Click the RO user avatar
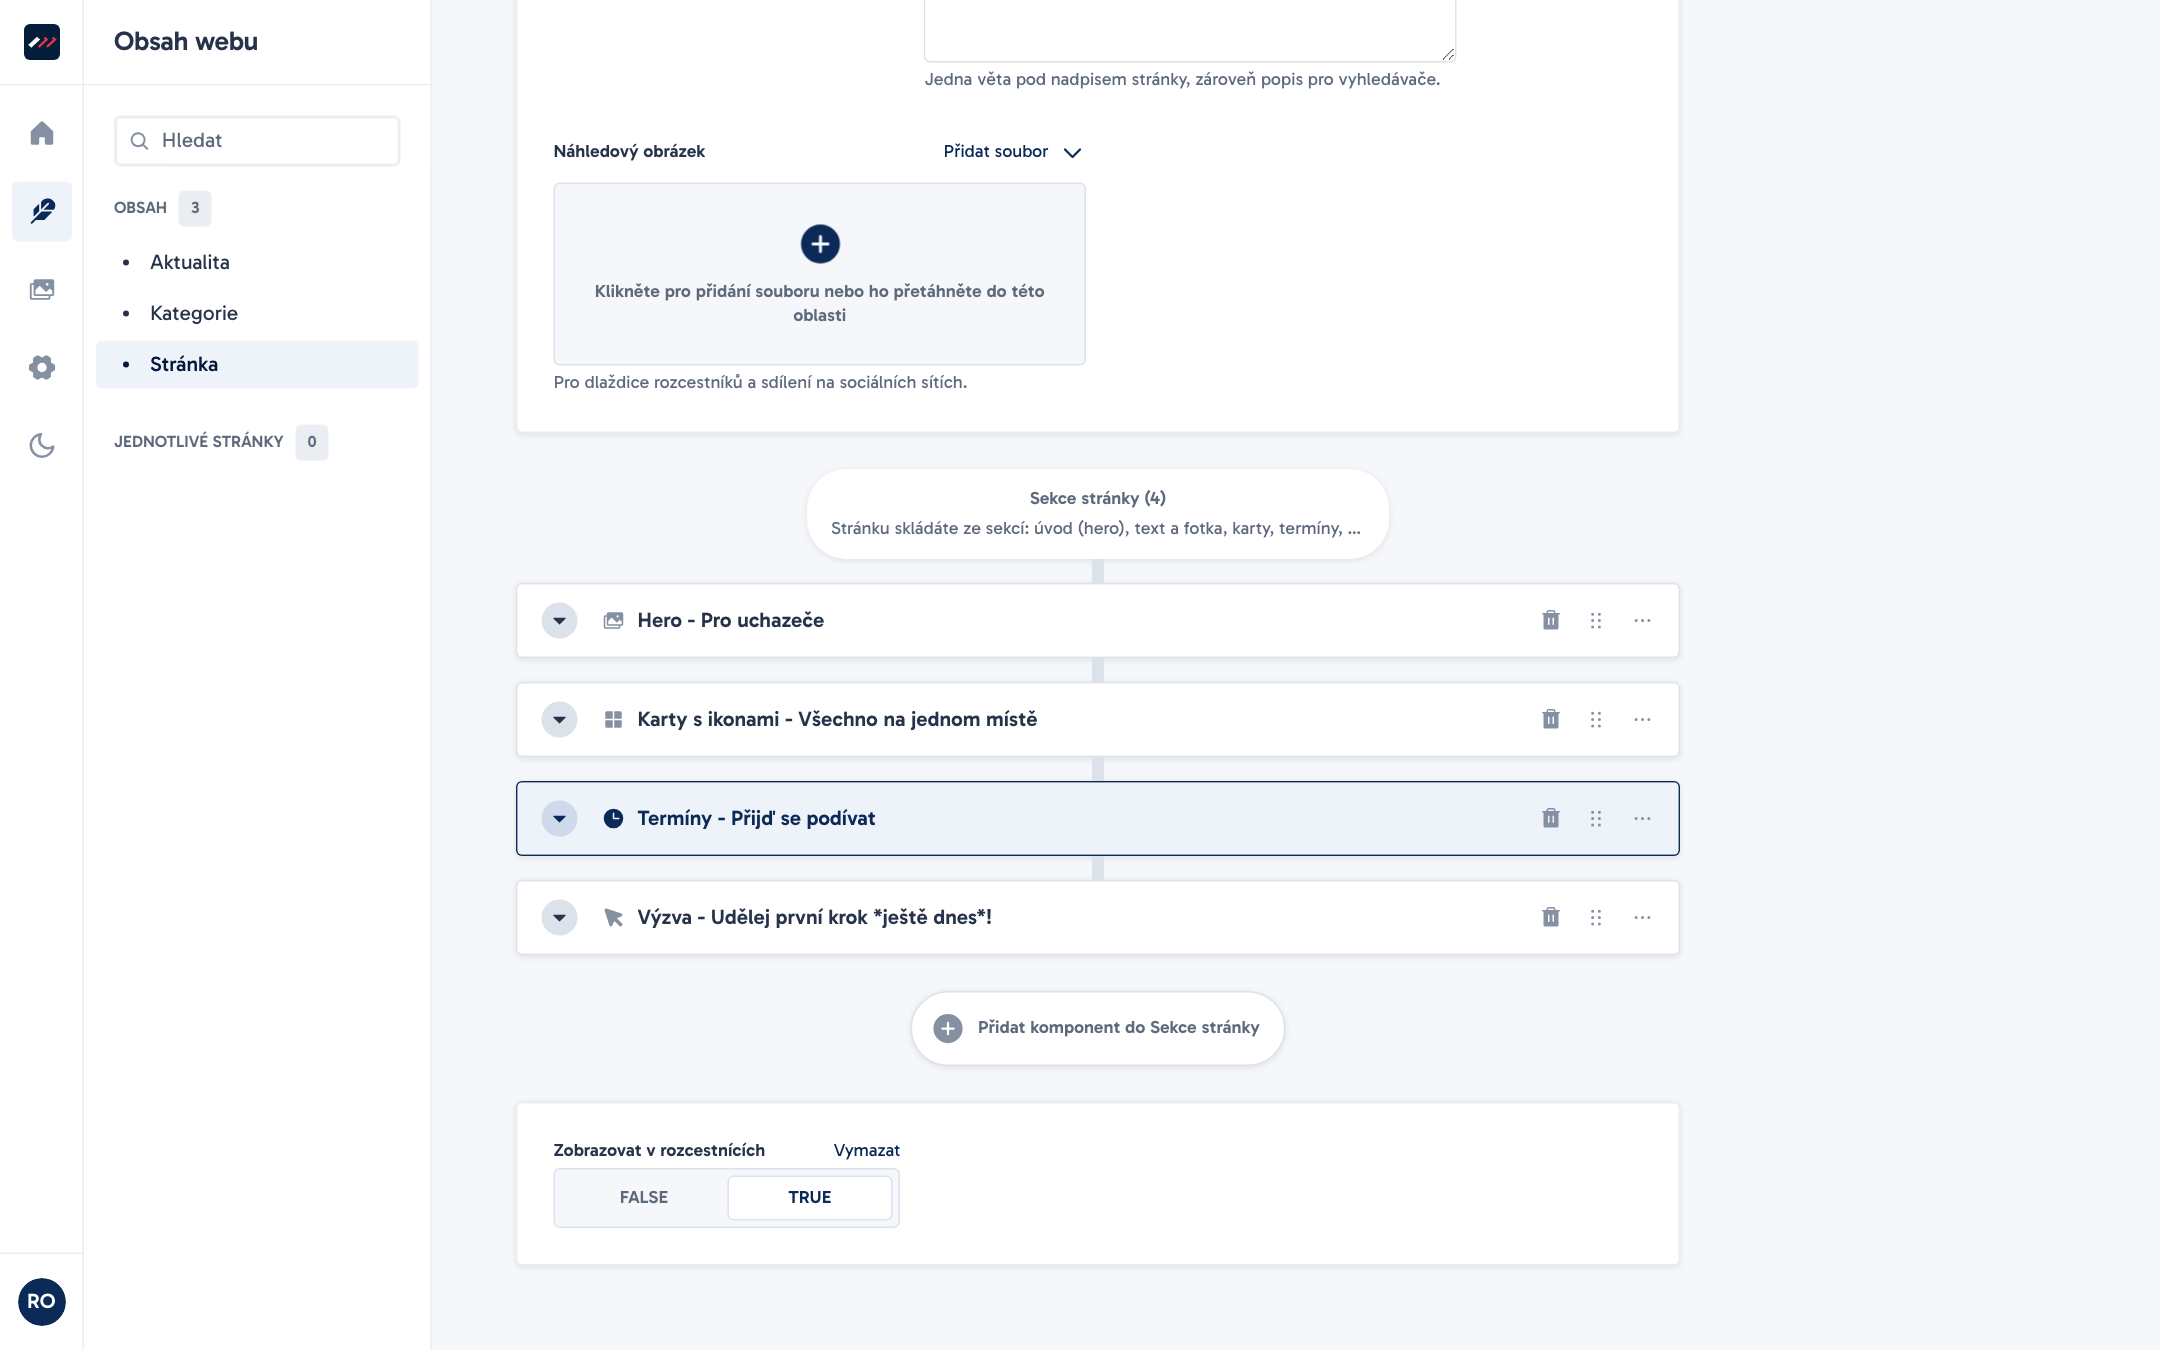This screenshot has width=2160, height=1350. point(42,1301)
